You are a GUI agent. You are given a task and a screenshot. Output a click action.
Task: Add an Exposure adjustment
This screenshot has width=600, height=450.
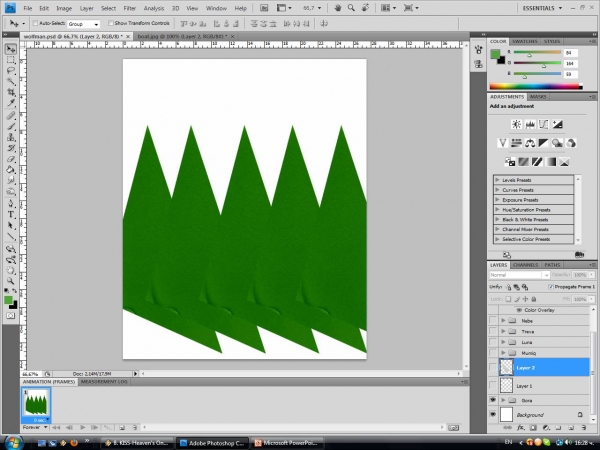coord(557,124)
